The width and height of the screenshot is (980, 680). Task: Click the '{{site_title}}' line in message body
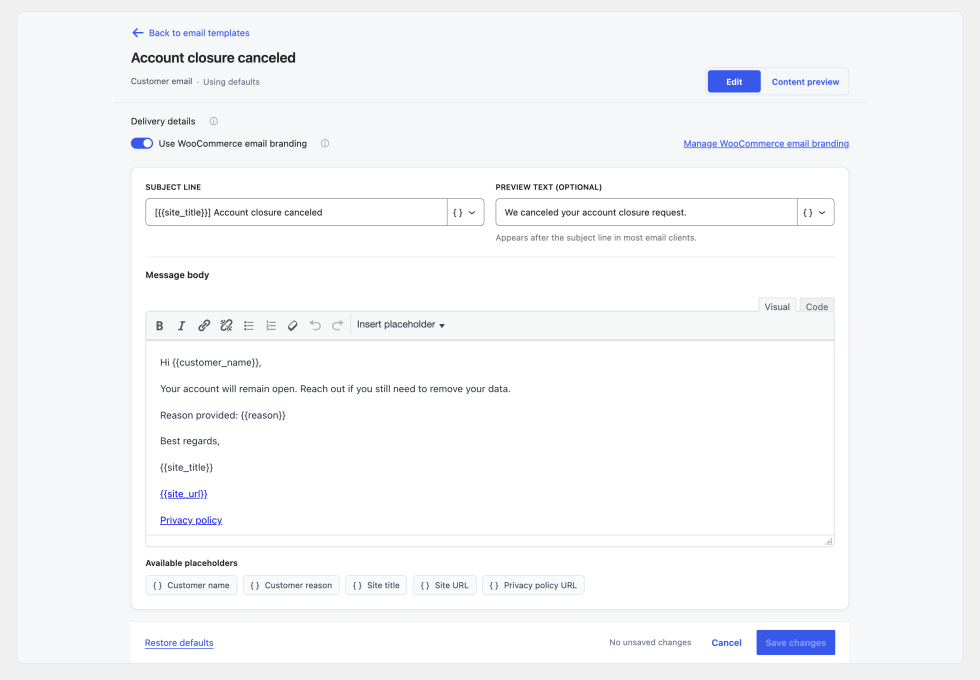click(186, 468)
